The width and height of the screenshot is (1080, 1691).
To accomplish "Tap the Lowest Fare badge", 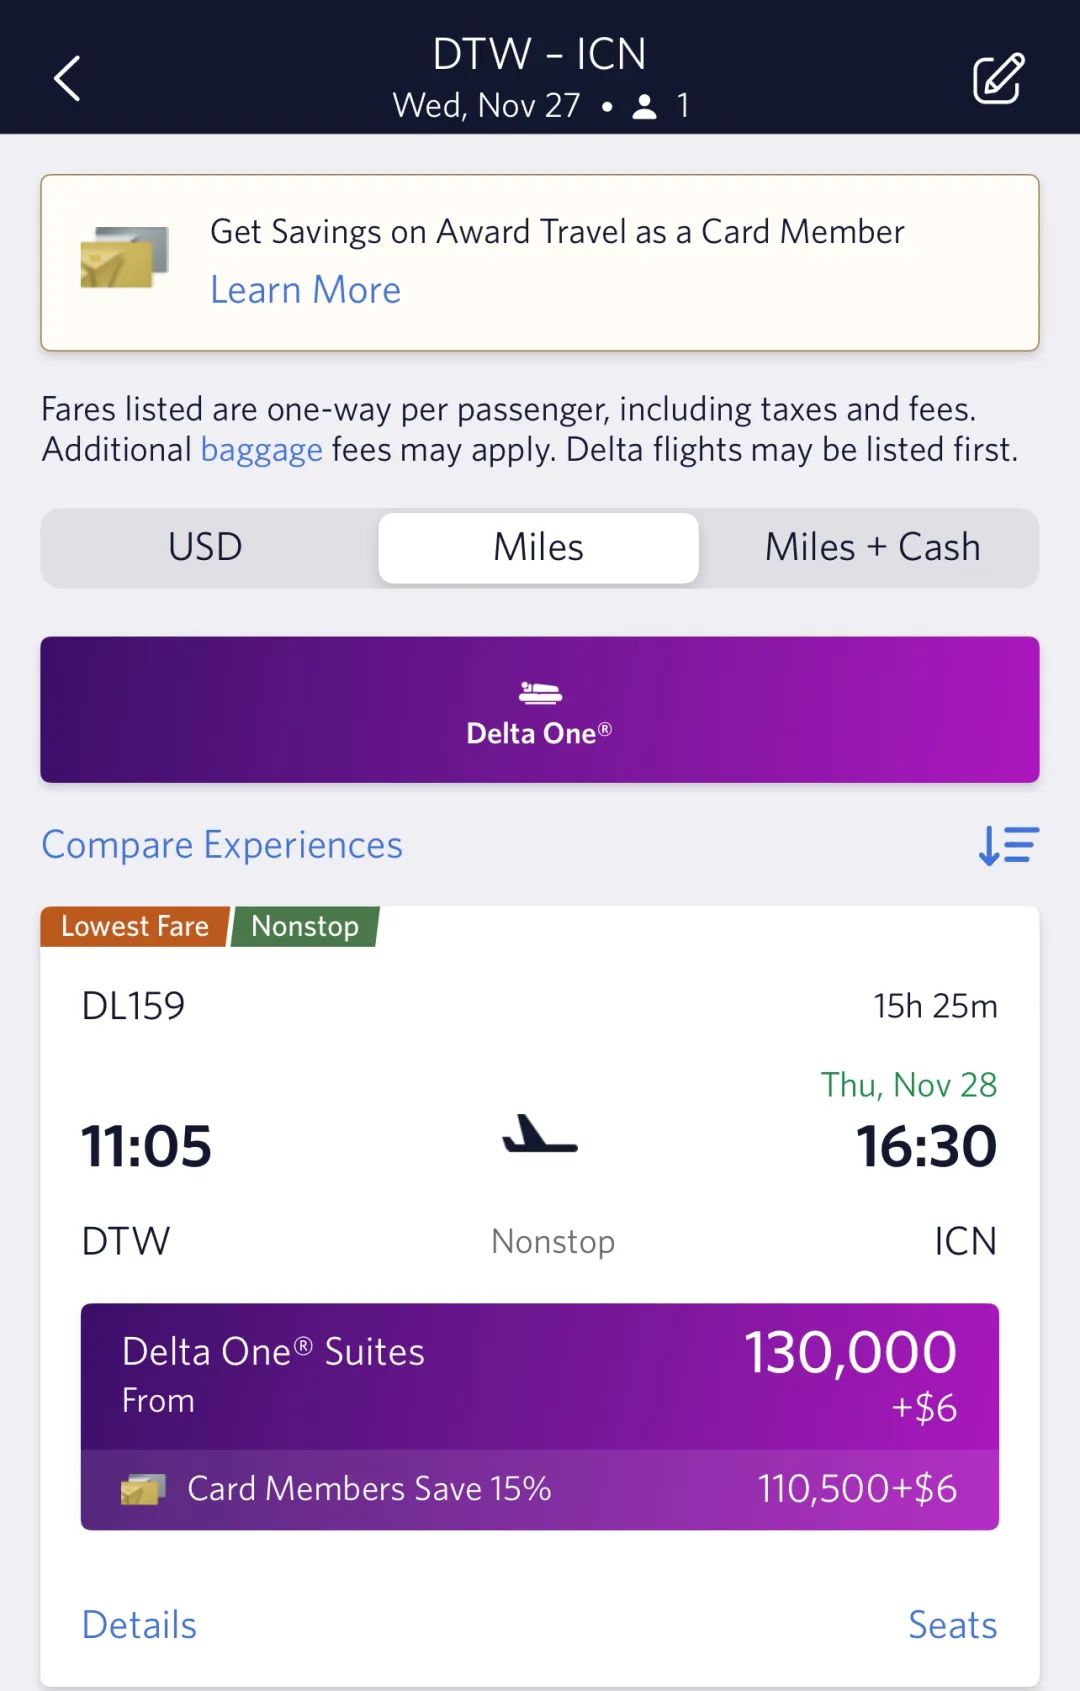I will click(135, 926).
